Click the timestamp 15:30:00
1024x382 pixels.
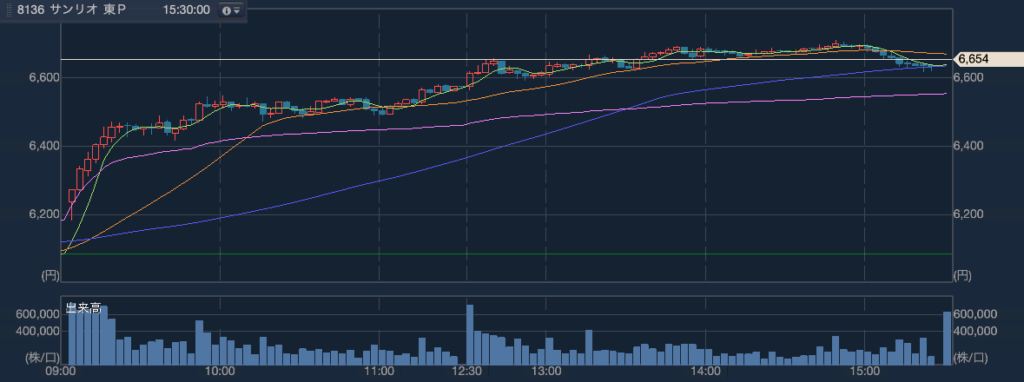click(186, 10)
